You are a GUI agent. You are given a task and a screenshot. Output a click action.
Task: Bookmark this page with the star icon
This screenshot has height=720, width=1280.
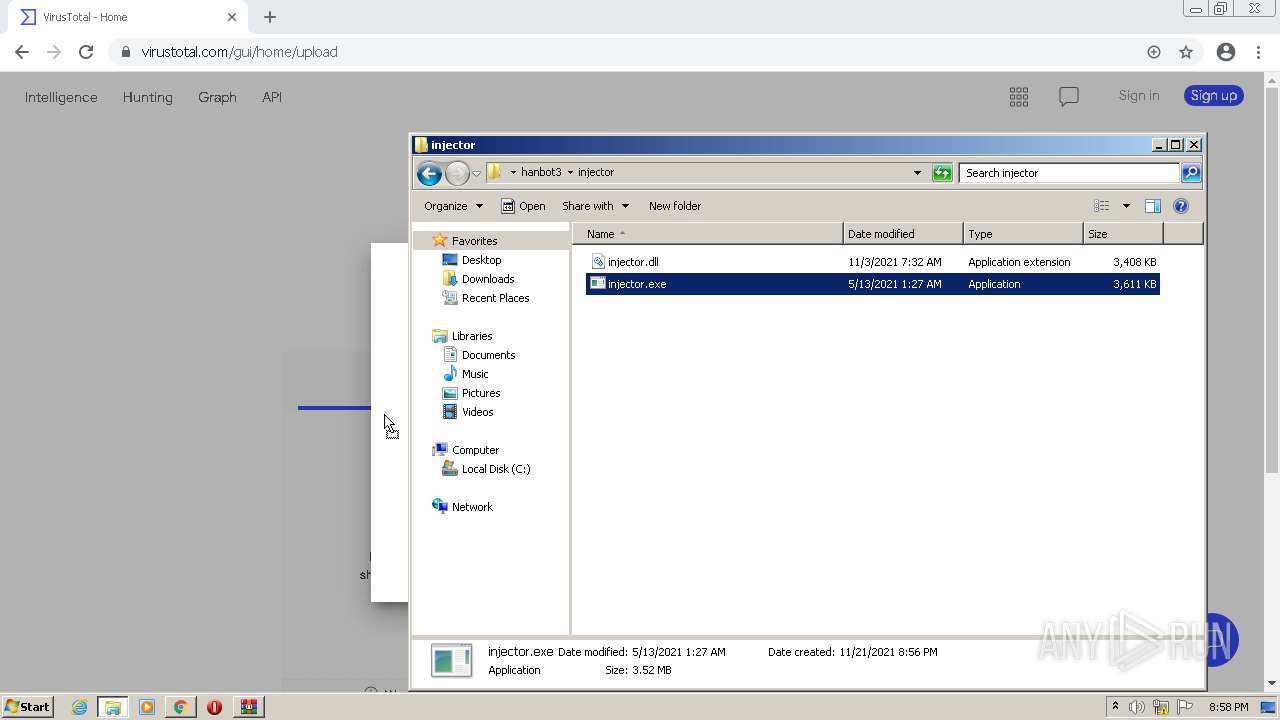click(1186, 52)
